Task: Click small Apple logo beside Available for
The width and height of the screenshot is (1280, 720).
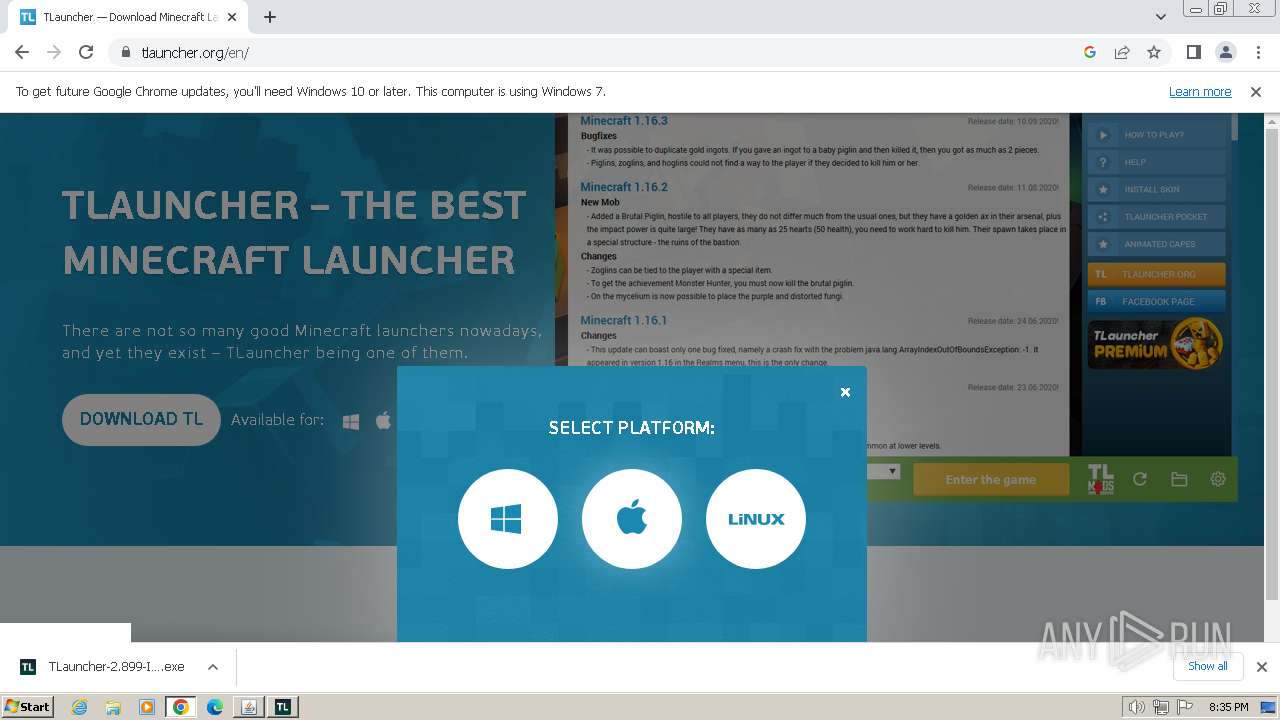Action: tap(383, 420)
